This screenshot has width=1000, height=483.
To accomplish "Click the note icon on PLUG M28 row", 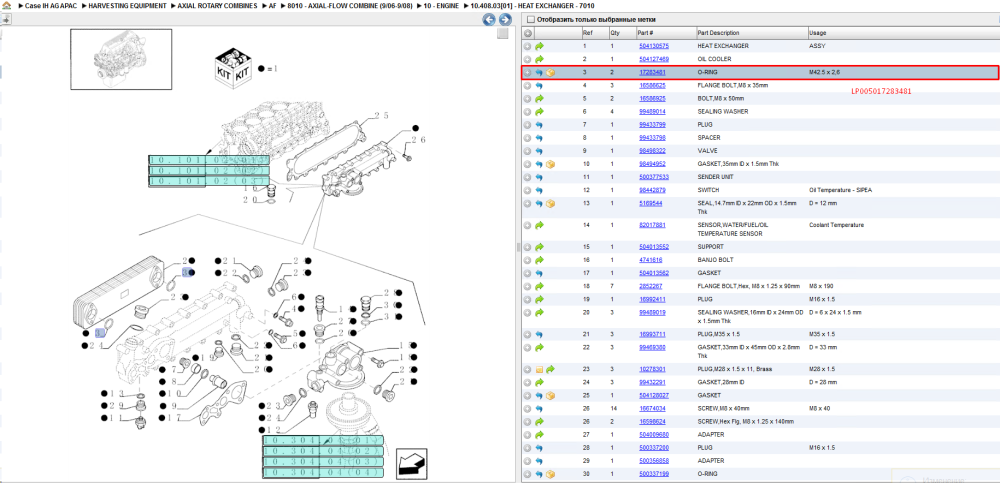I will 540,369.
